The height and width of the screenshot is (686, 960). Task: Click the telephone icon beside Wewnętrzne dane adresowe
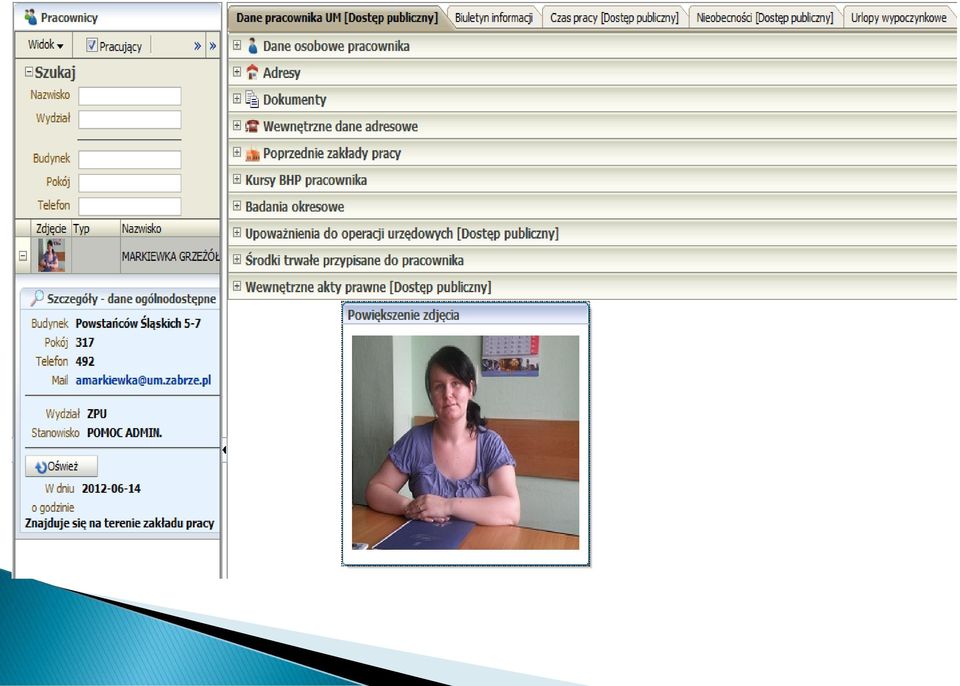tap(252, 126)
